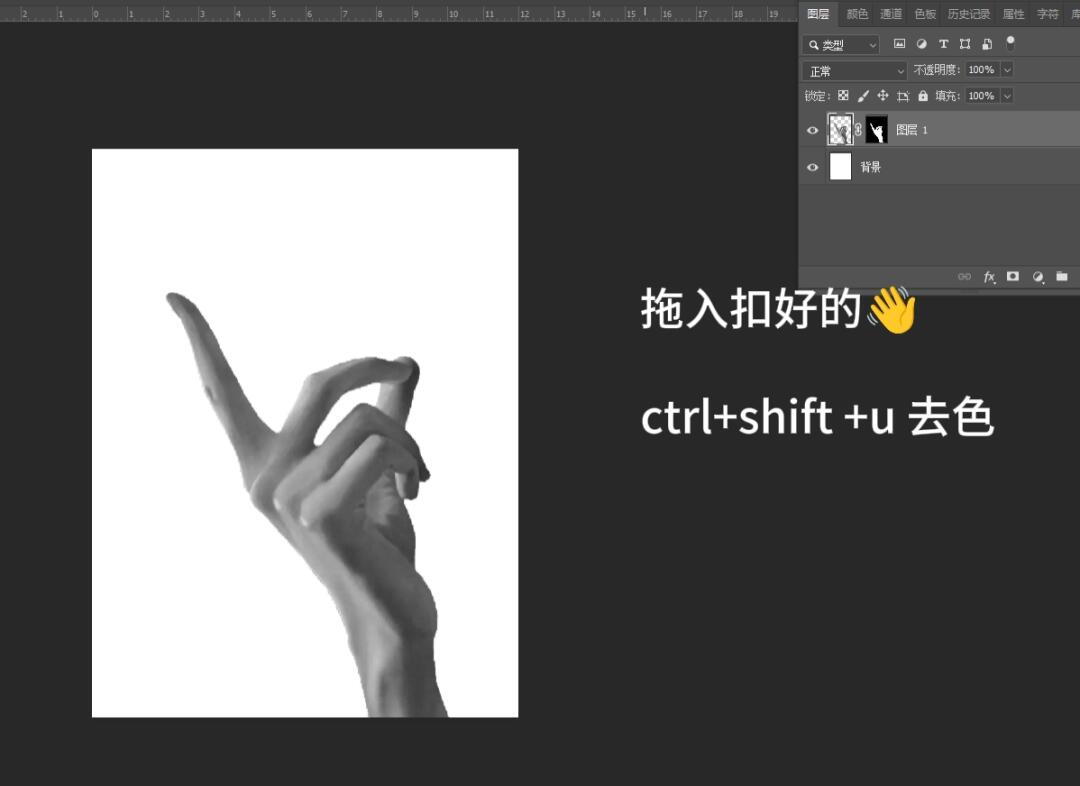1080x786 pixels.
Task: Hide 图层 1 layer with eye icon
Action: 813,130
